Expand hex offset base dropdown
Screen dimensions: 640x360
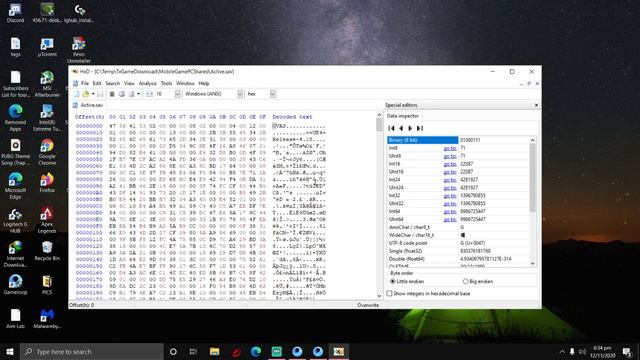pos(273,94)
